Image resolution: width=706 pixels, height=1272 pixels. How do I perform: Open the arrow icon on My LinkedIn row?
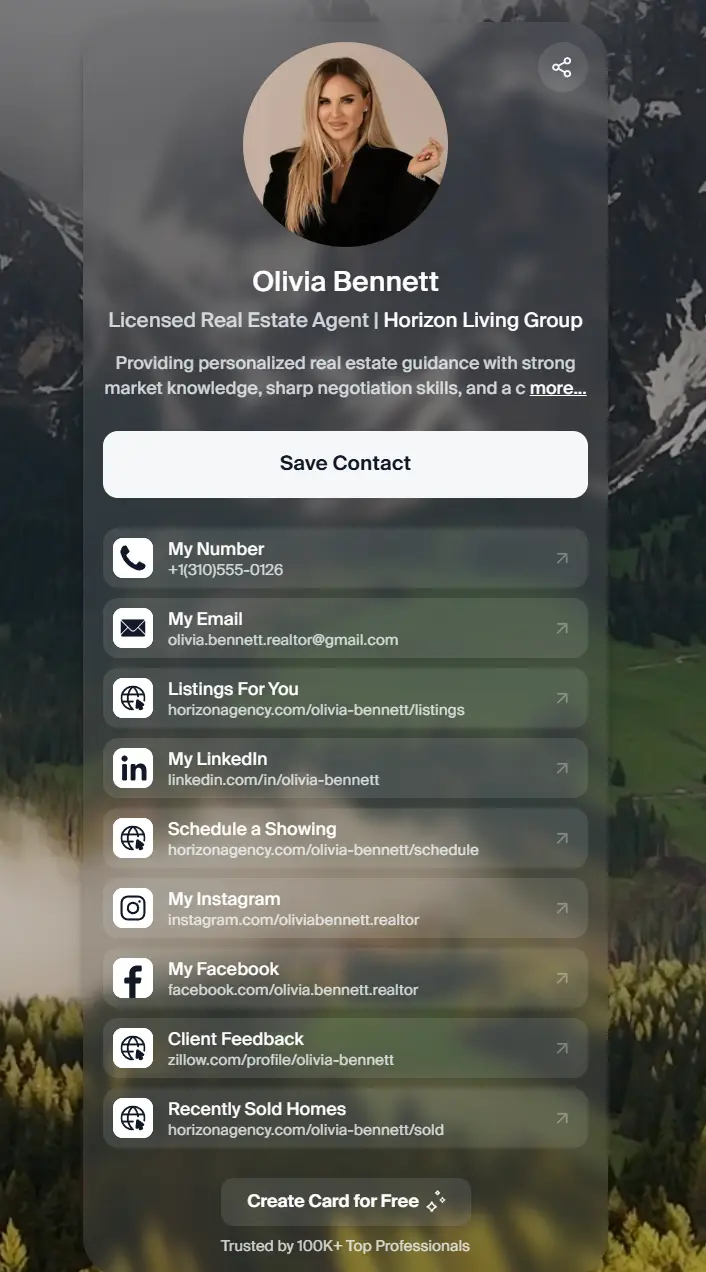562,768
